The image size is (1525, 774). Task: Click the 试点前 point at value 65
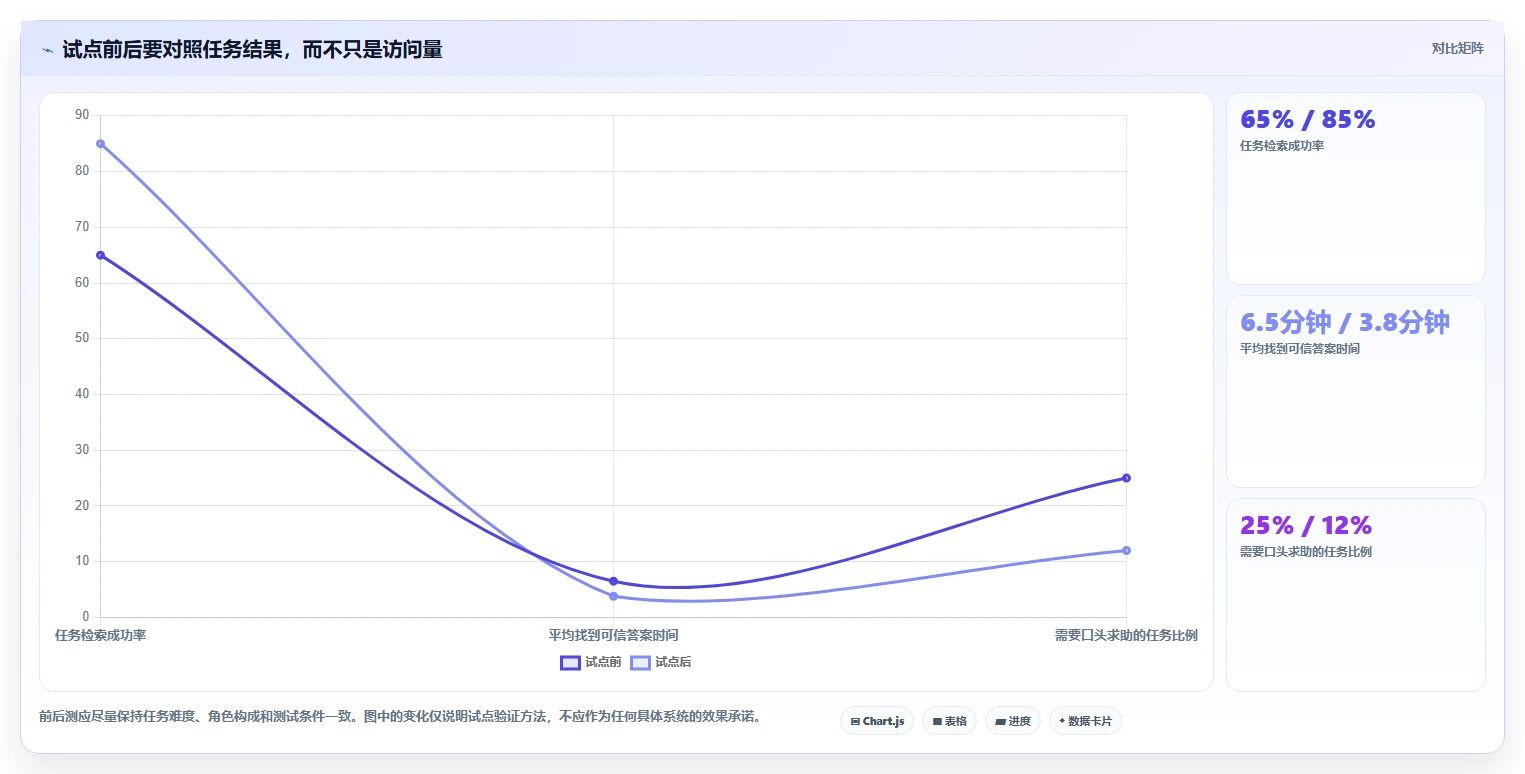[x=100, y=255]
